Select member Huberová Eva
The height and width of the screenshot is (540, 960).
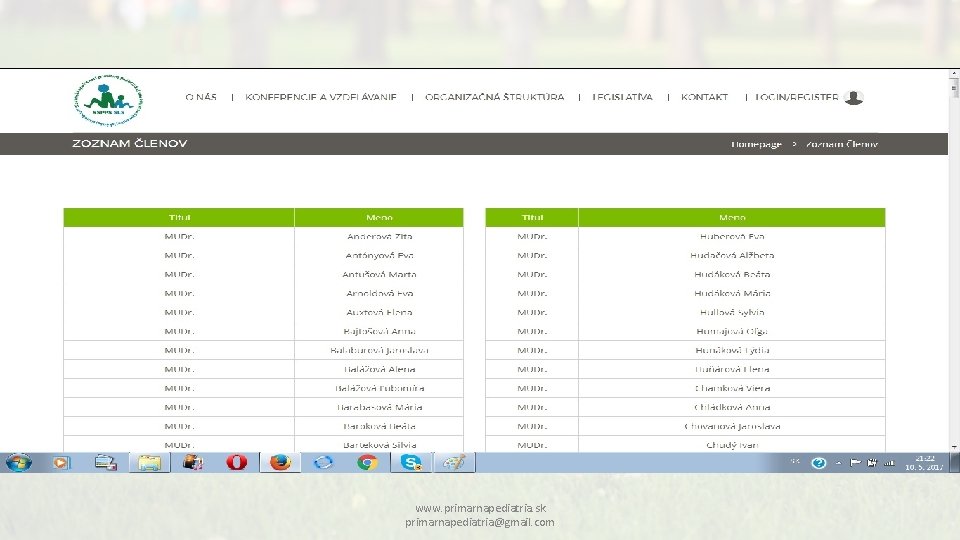(732, 236)
